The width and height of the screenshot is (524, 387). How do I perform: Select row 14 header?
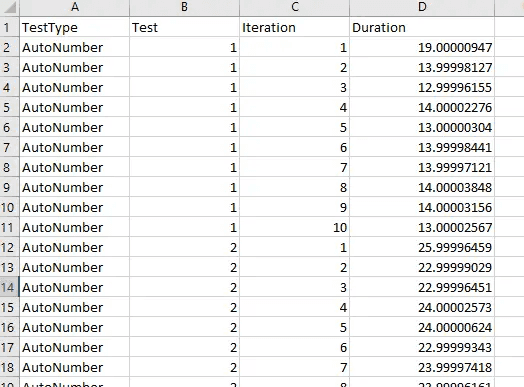(x=9, y=287)
